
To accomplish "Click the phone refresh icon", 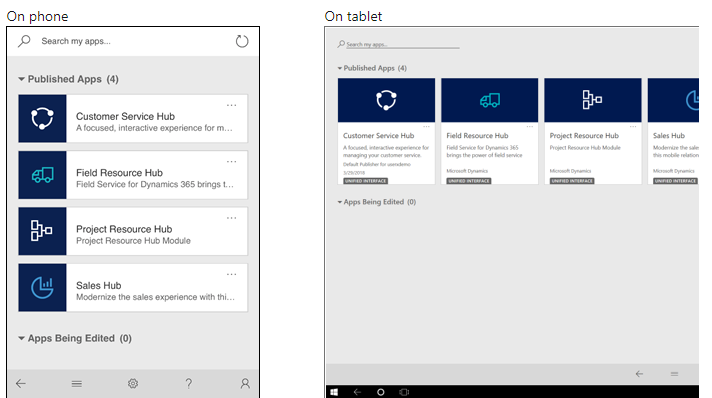I will point(242,41).
